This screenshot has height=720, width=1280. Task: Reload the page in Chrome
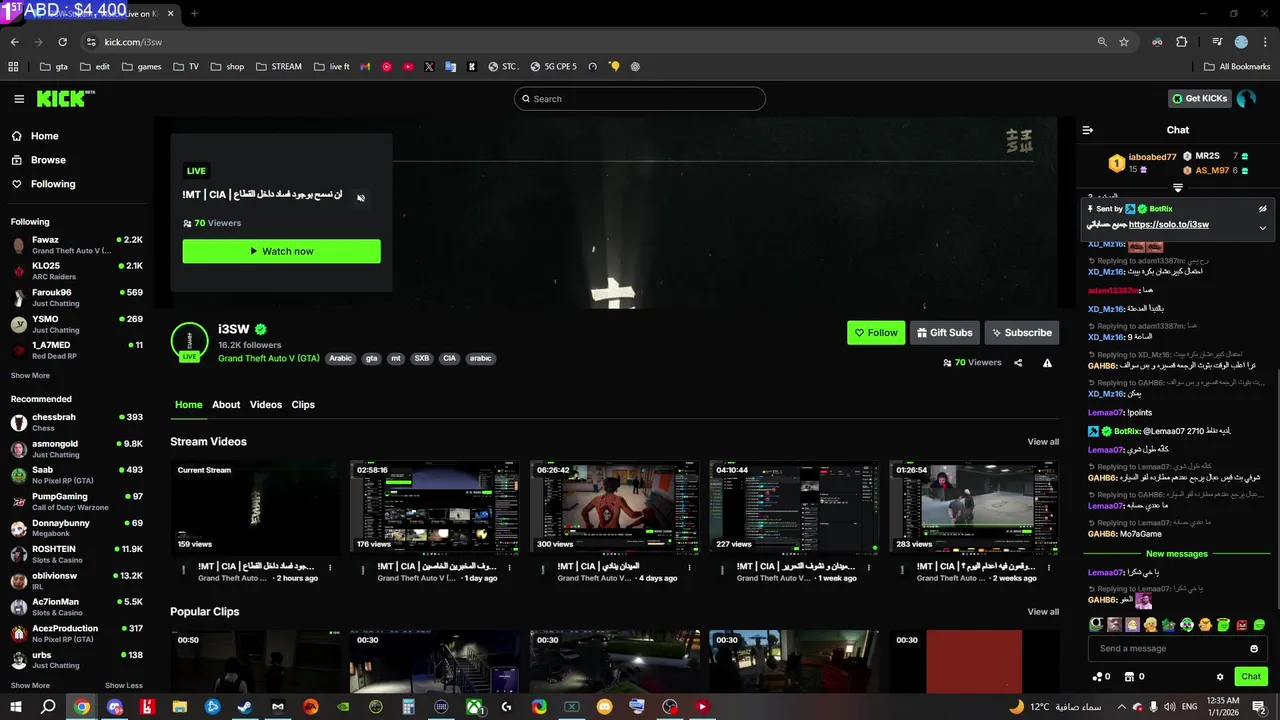pos(62,42)
